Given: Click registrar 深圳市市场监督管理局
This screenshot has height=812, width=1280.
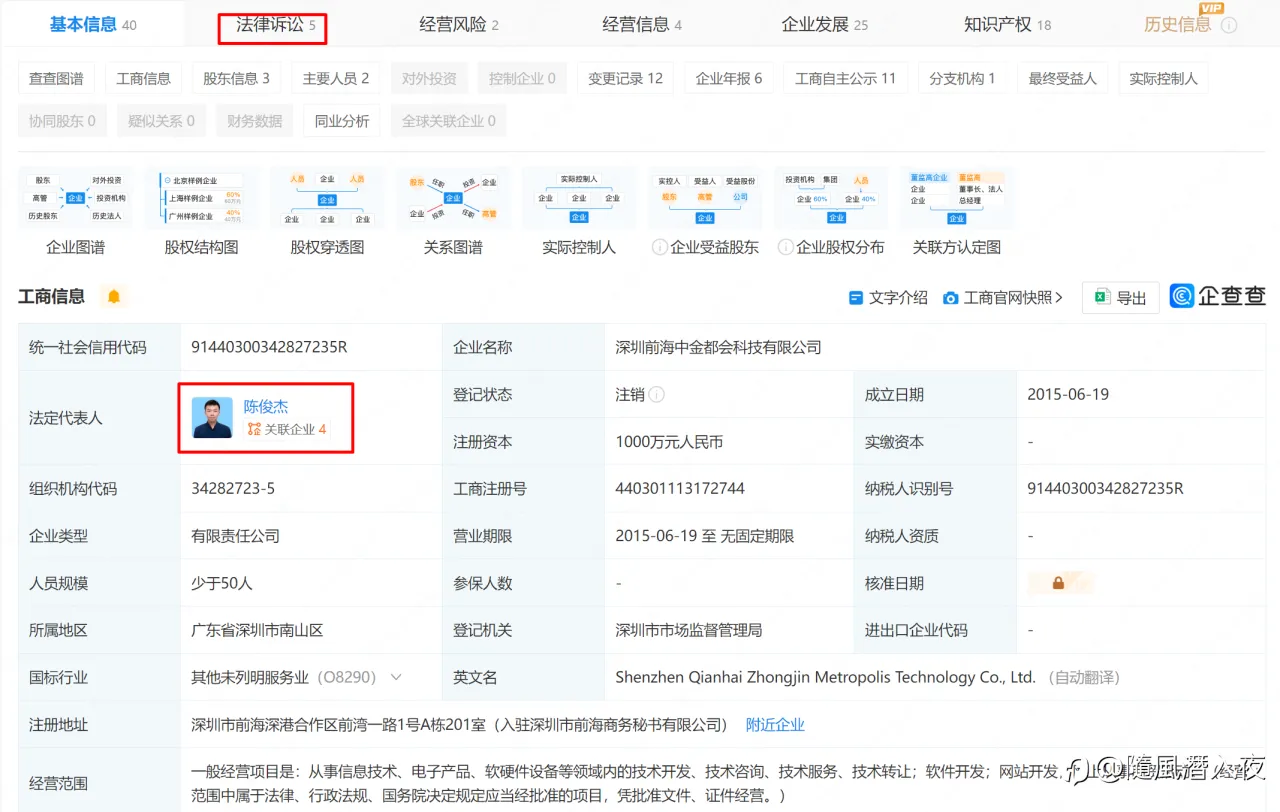Looking at the screenshot, I should pos(689,630).
